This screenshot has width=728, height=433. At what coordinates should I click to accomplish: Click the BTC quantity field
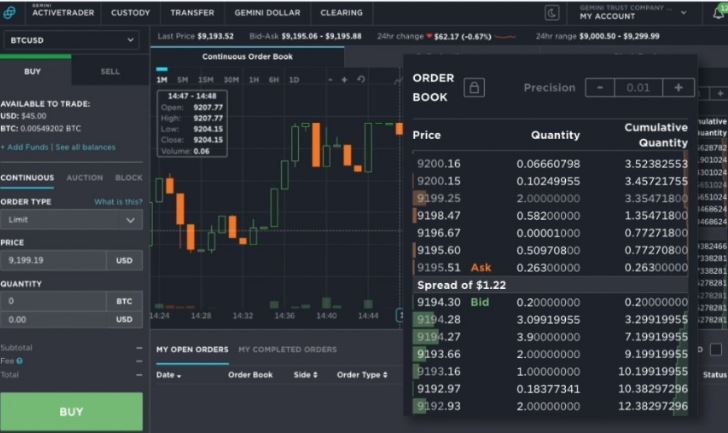click(x=53, y=301)
